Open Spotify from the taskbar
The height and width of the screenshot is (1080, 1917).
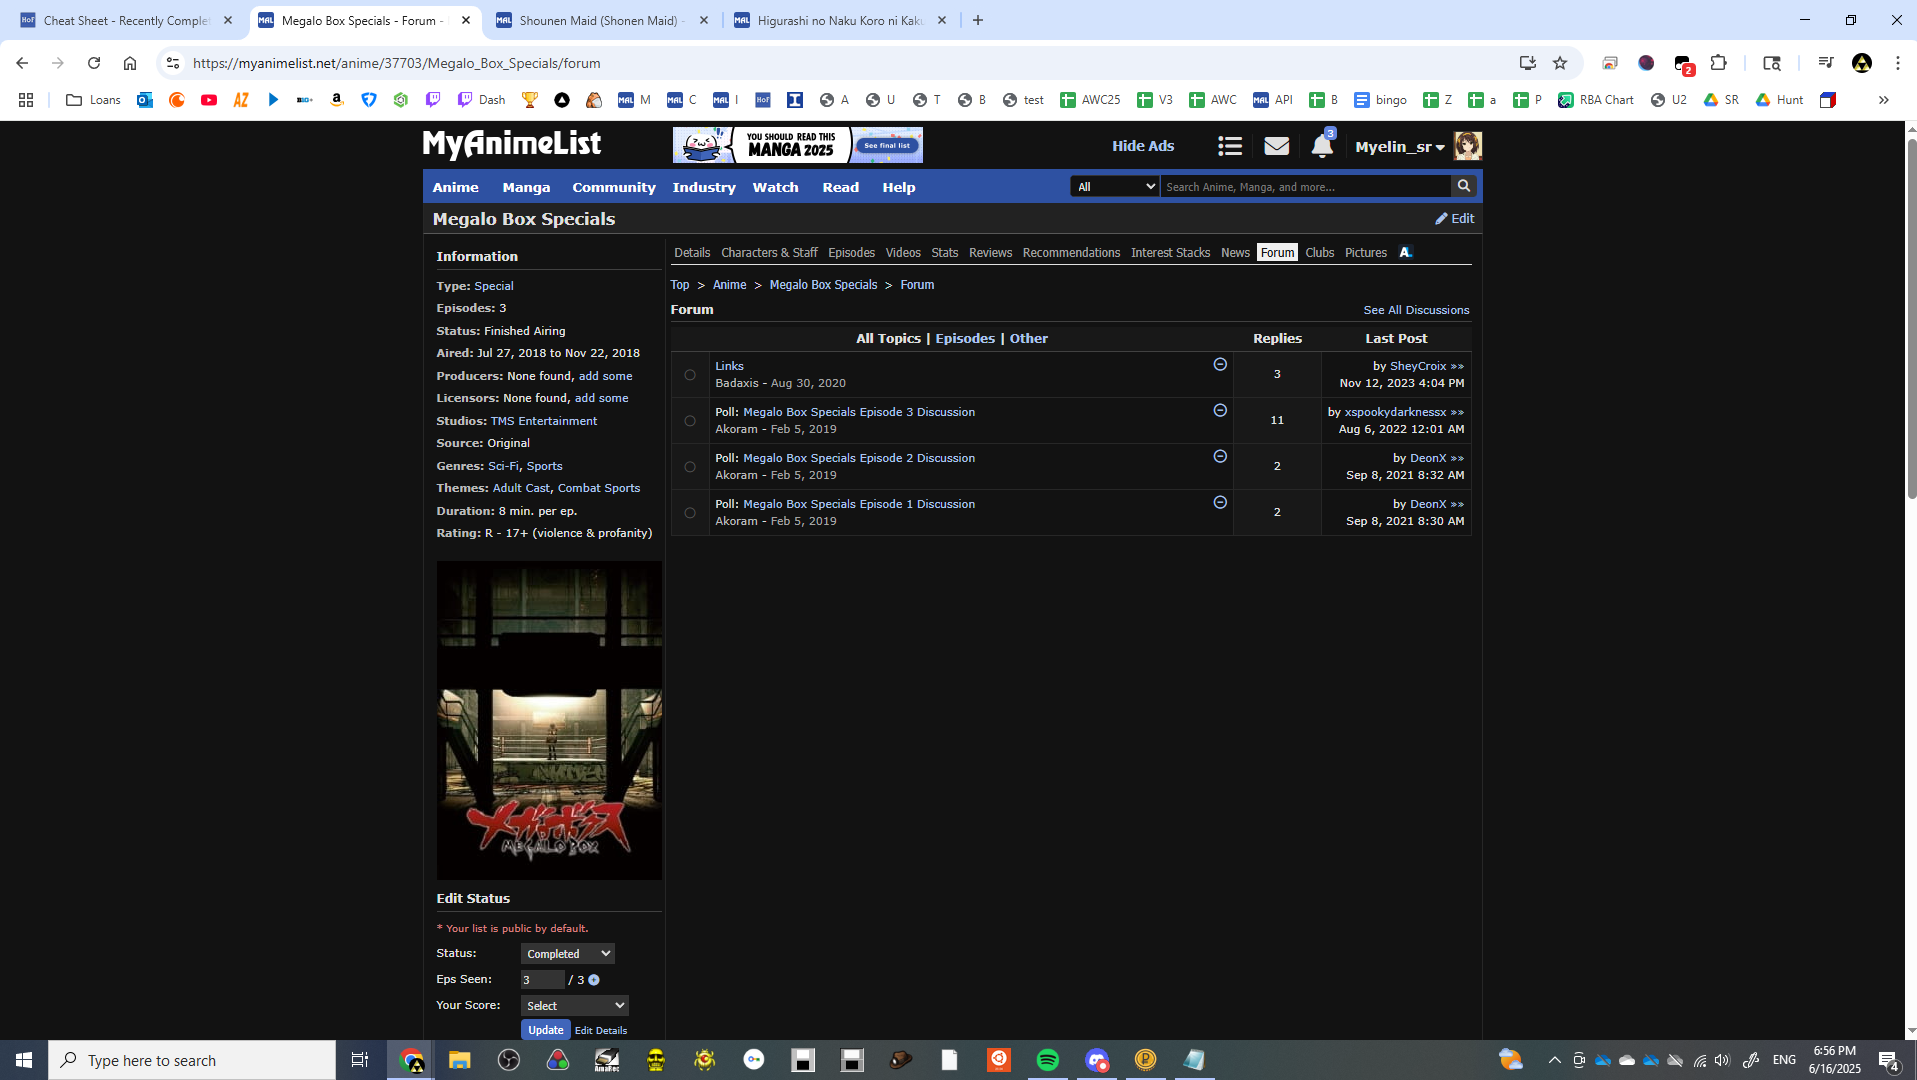(1047, 1060)
